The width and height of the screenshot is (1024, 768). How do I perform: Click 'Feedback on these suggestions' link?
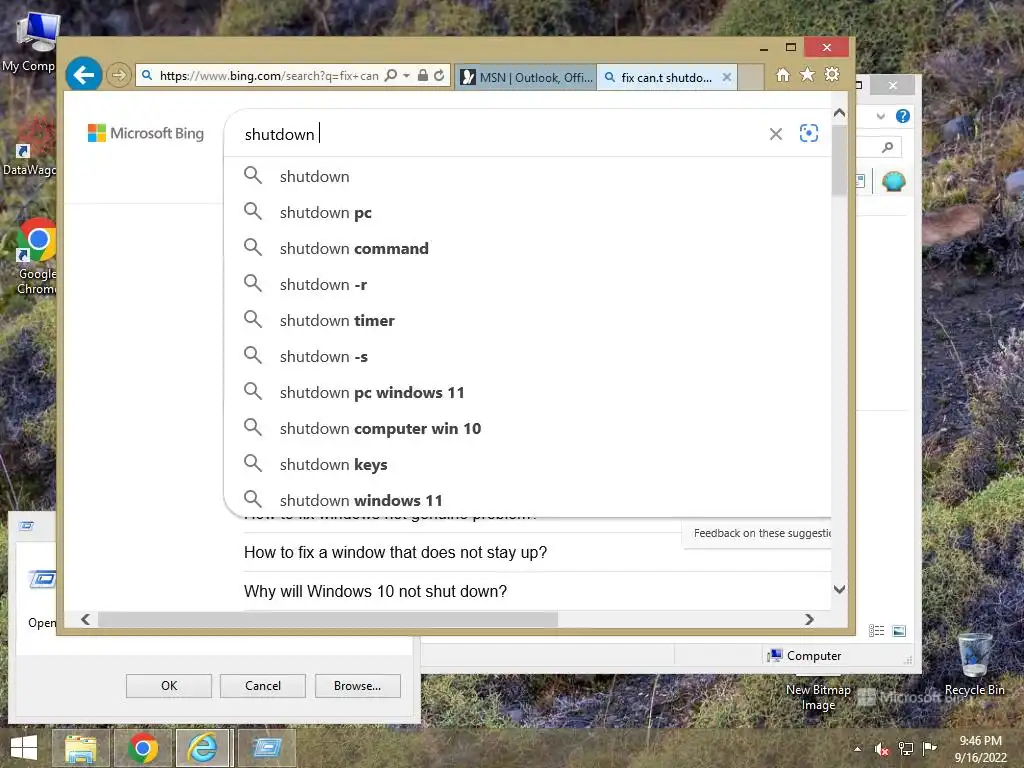762,534
